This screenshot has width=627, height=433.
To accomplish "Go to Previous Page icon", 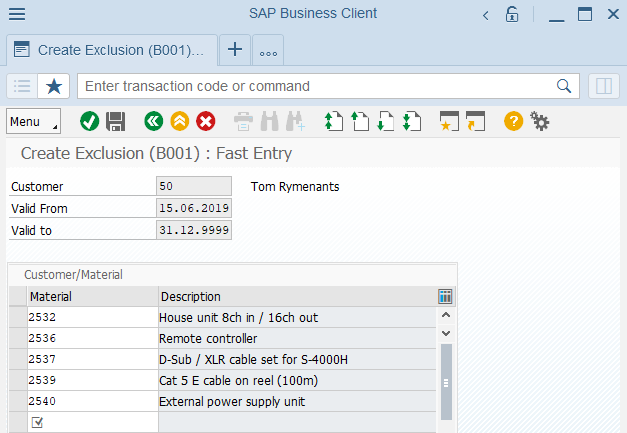I will click(x=360, y=121).
